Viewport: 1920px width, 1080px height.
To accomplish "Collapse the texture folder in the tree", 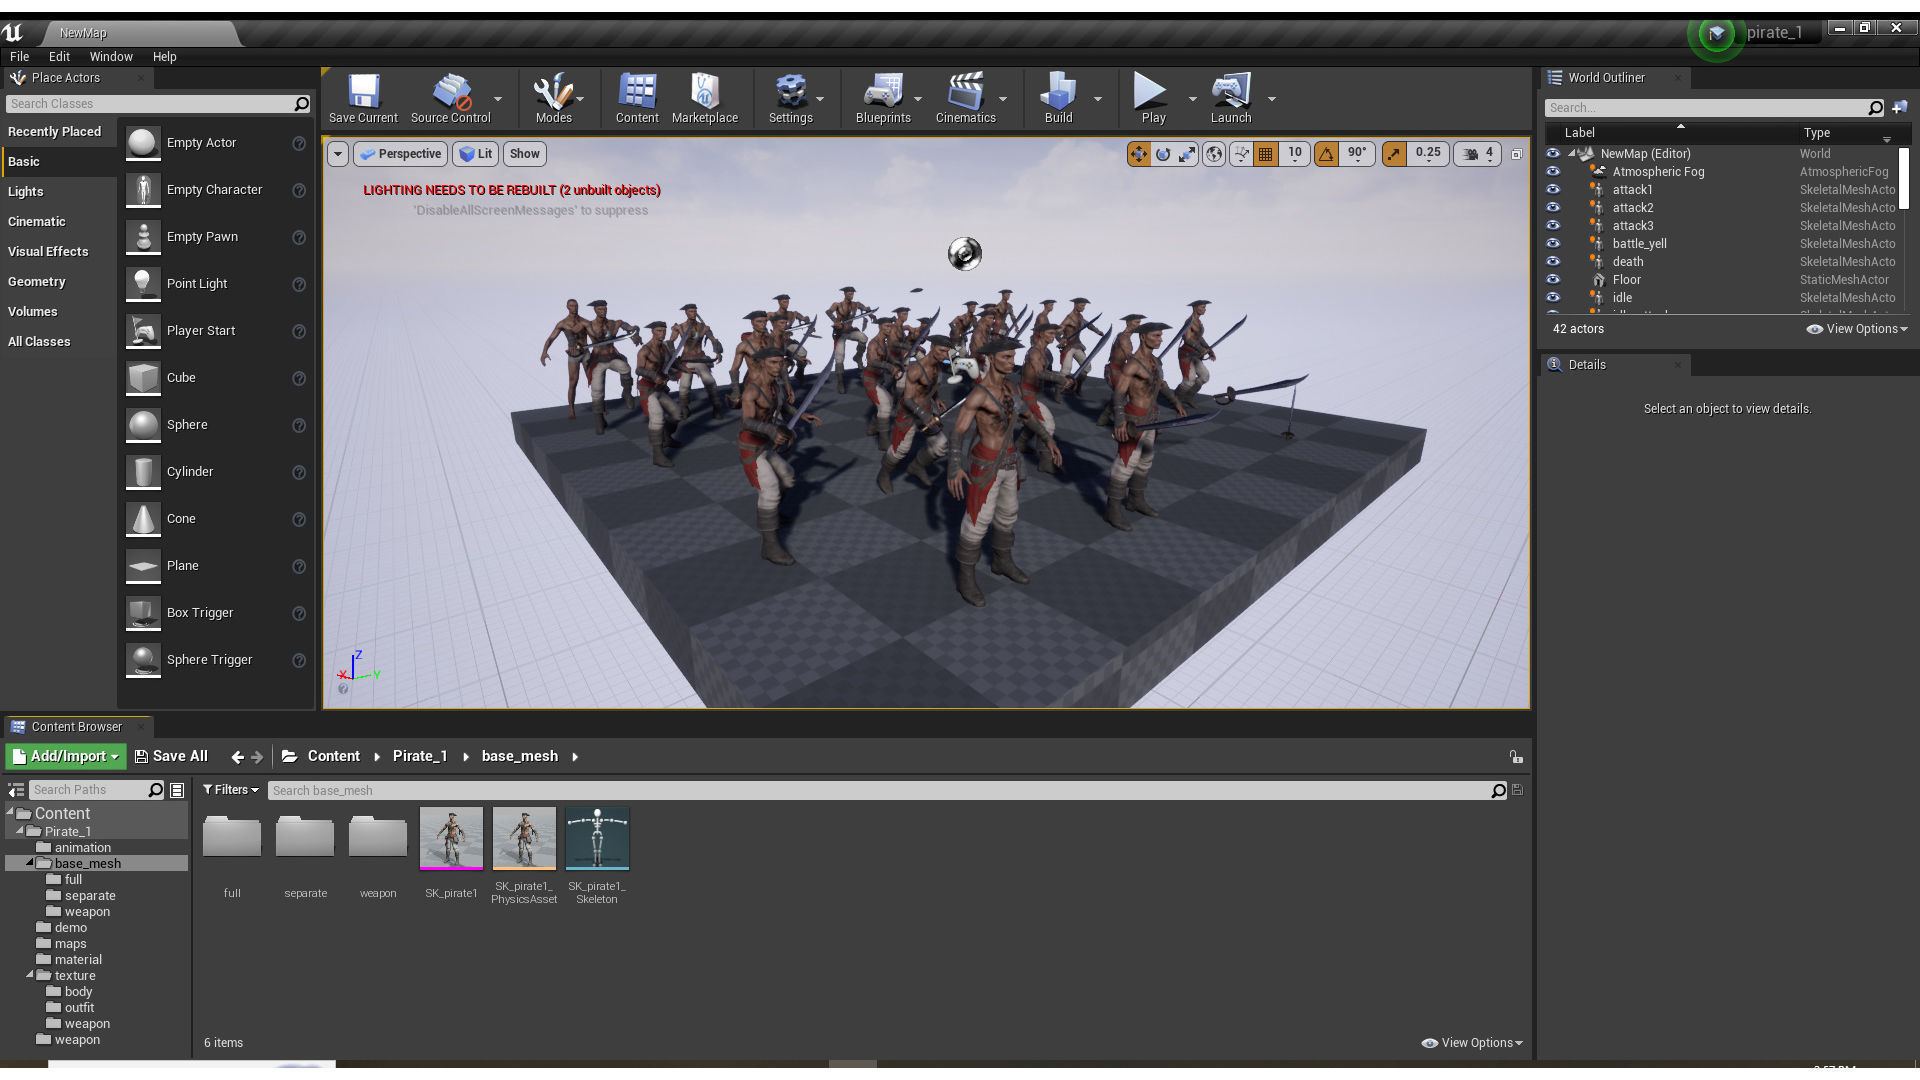I will pyautogui.click(x=30, y=975).
